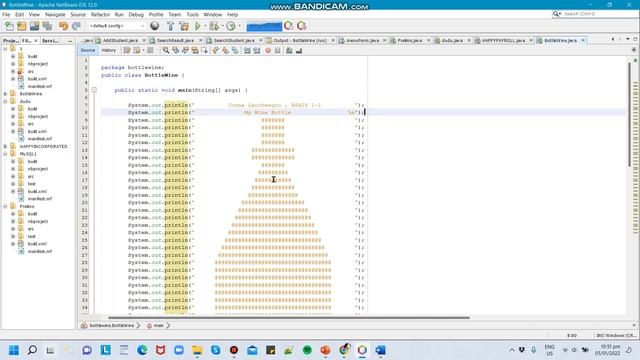Click the New Project toolbar icon
Screen dimensions: 640x360
coord(22,26)
